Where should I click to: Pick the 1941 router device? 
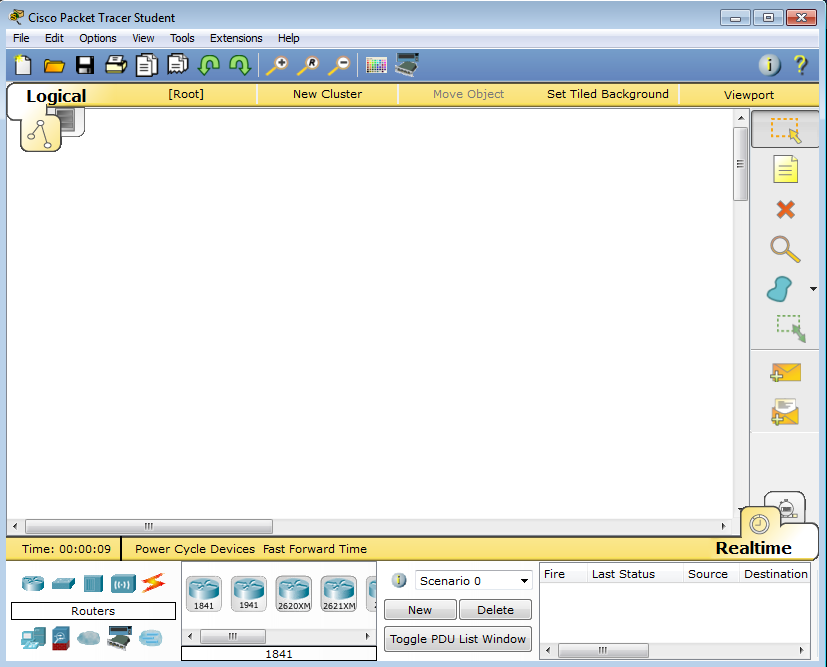click(248, 594)
